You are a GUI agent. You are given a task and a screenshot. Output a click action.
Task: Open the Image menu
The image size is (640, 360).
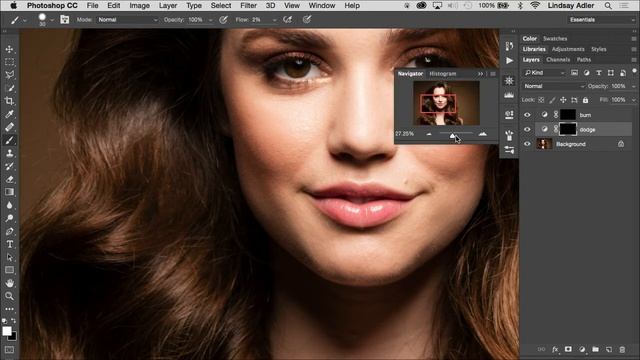pyautogui.click(x=139, y=6)
